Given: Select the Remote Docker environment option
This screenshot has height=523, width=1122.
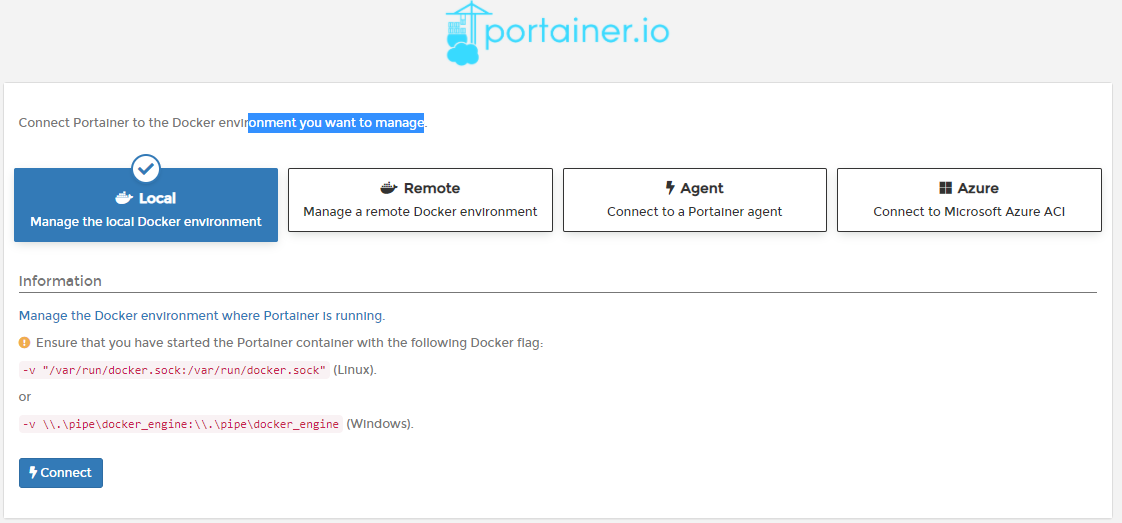Looking at the screenshot, I should point(420,200).
